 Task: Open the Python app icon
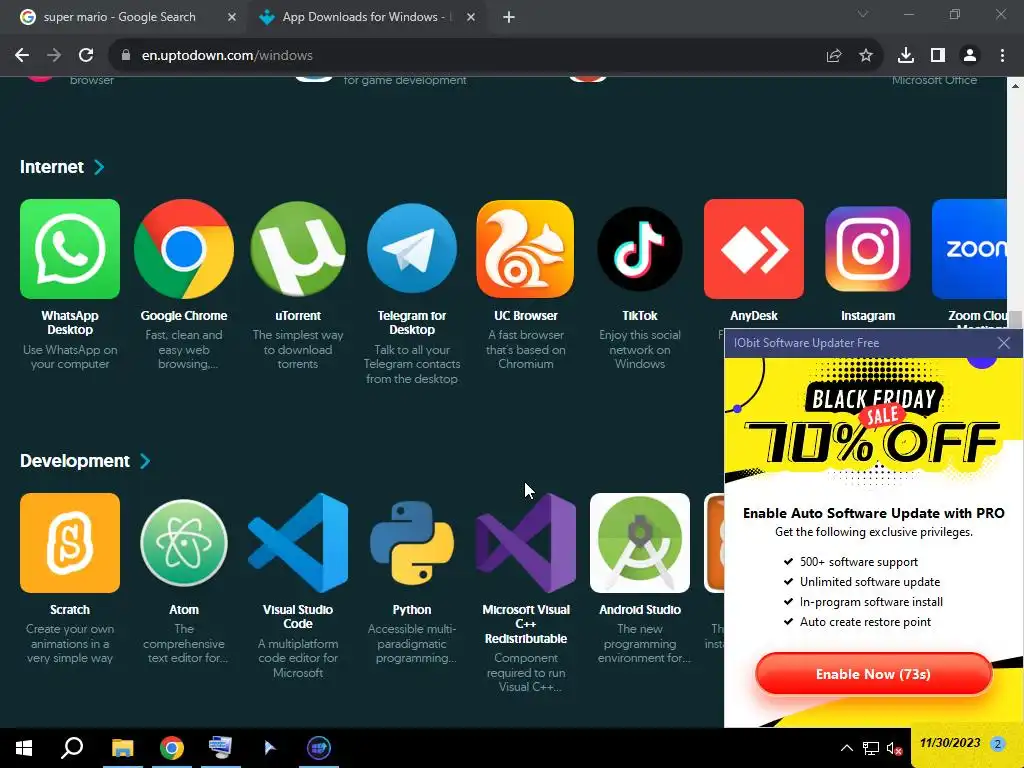pos(411,543)
